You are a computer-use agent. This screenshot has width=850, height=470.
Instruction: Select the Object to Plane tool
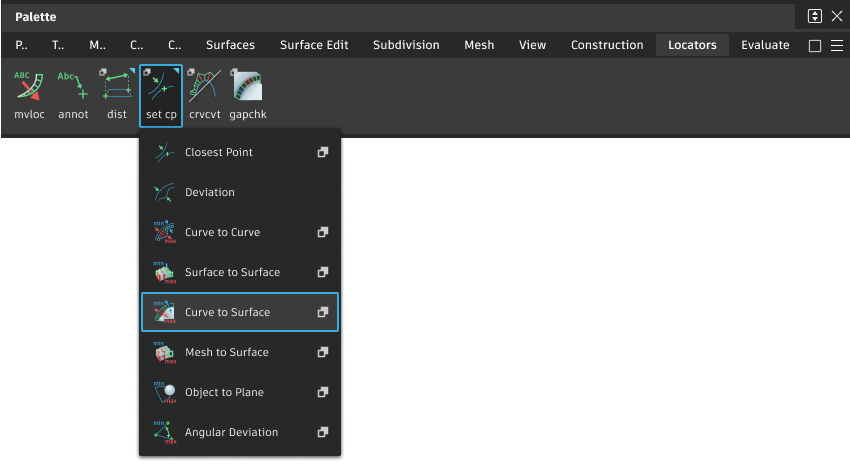pos(224,392)
